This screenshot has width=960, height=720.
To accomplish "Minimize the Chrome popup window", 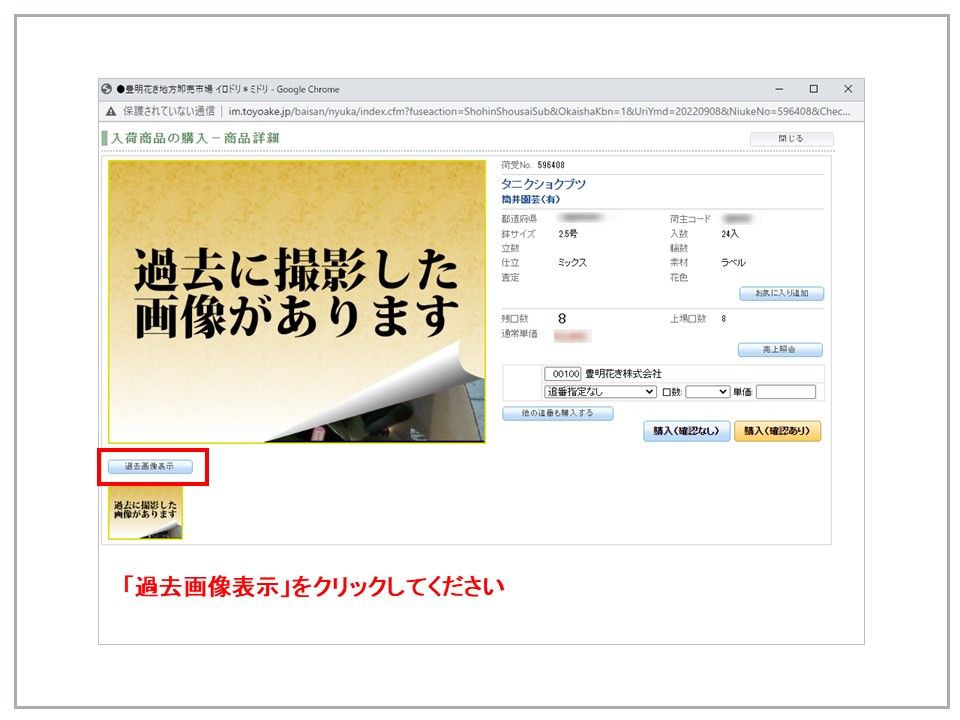I will 779,89.
